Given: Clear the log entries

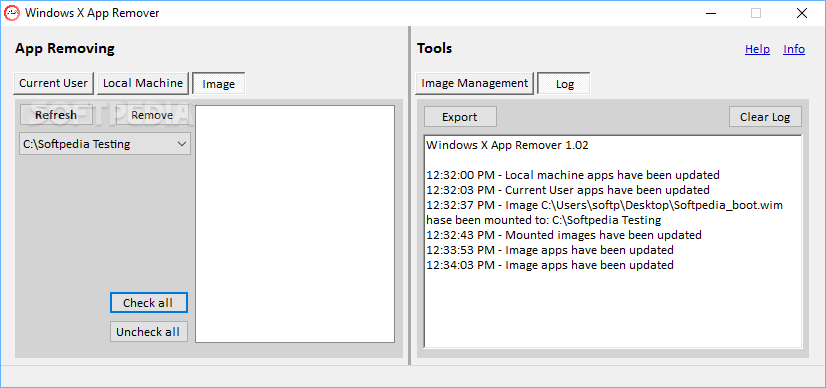Looking at the screenshot, I should (x=765, y=117).
